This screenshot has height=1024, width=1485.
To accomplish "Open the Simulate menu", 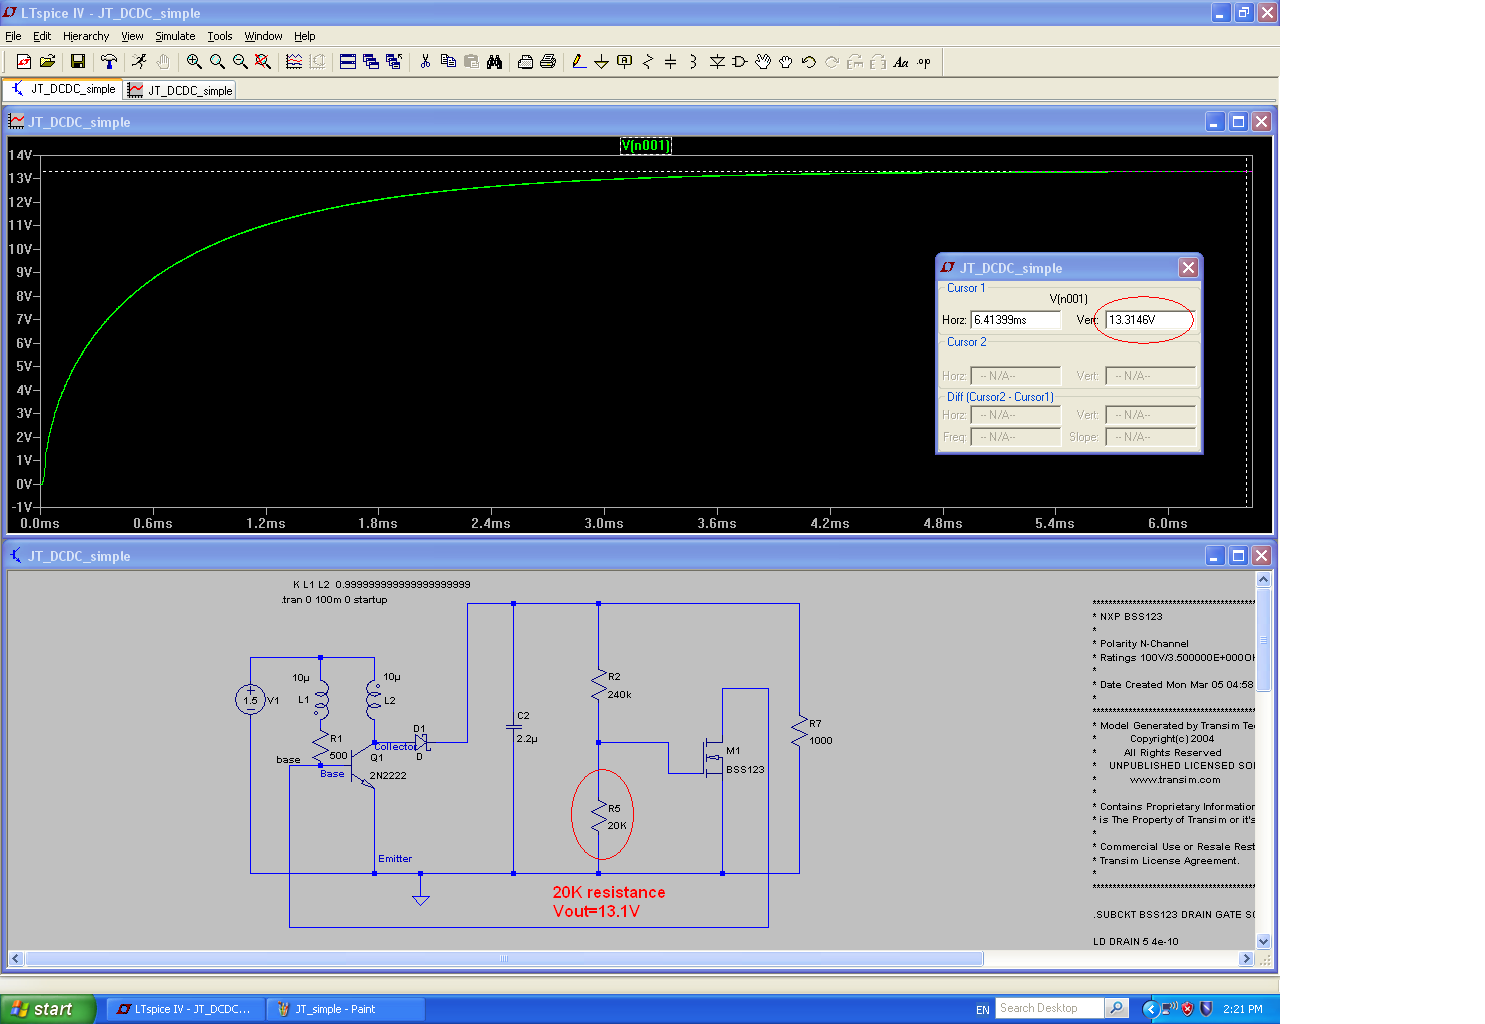I will tap(175, 36).
